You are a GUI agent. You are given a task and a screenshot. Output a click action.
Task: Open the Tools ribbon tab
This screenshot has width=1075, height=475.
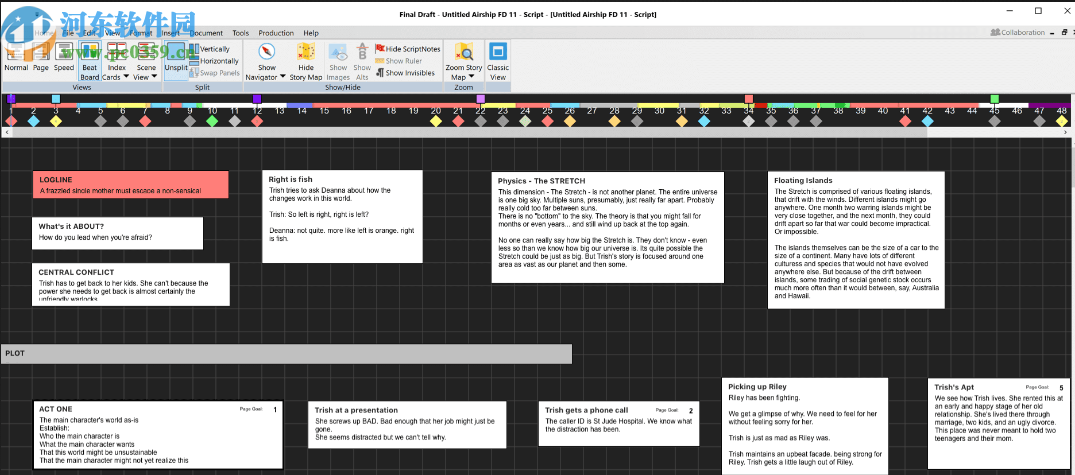241,33
